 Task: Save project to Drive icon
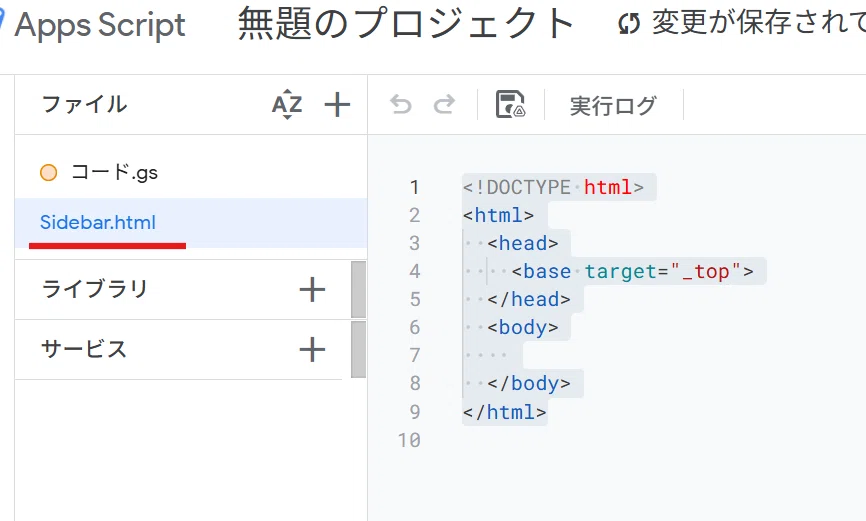point(510,104)
